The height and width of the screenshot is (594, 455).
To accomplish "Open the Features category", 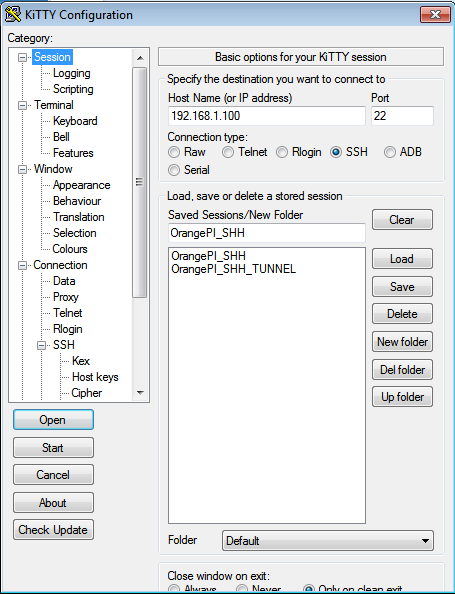I will [x=73, y=153].
